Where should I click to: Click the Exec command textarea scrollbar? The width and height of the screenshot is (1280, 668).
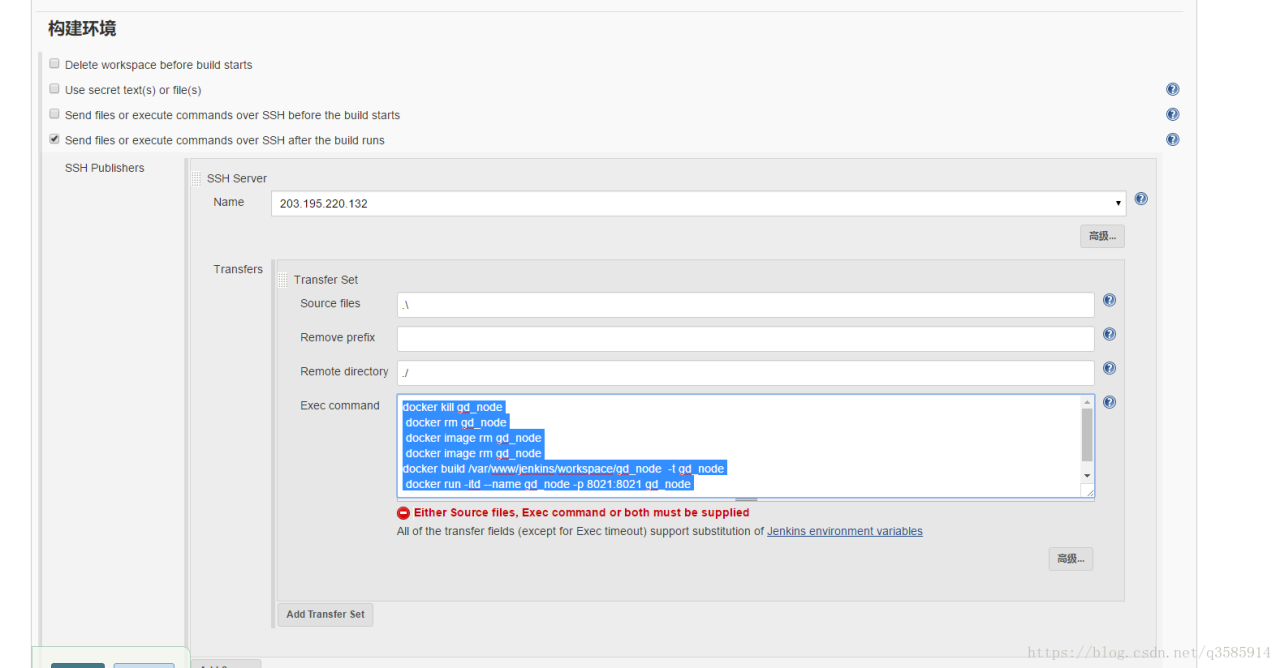pos(1087,436)
